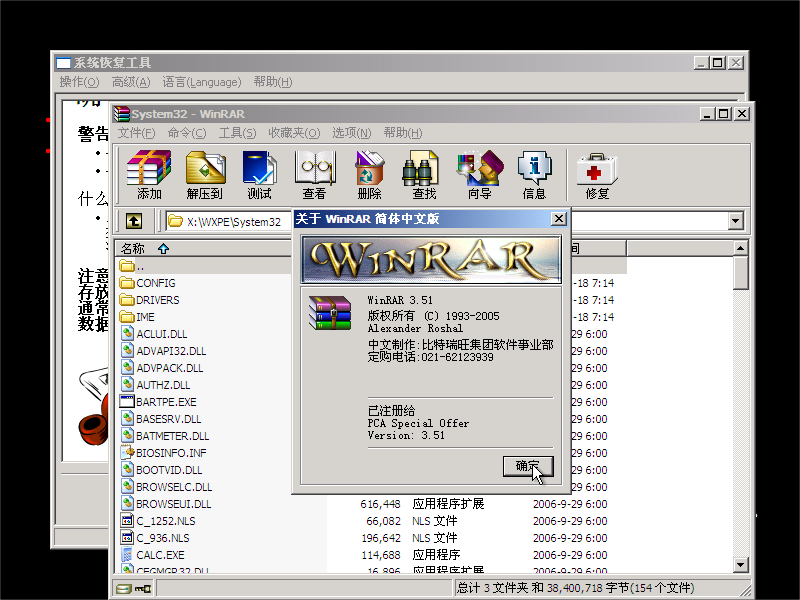
Task: Open the 帮助(H) menu in WinRAR
Action: coord(403,133)
